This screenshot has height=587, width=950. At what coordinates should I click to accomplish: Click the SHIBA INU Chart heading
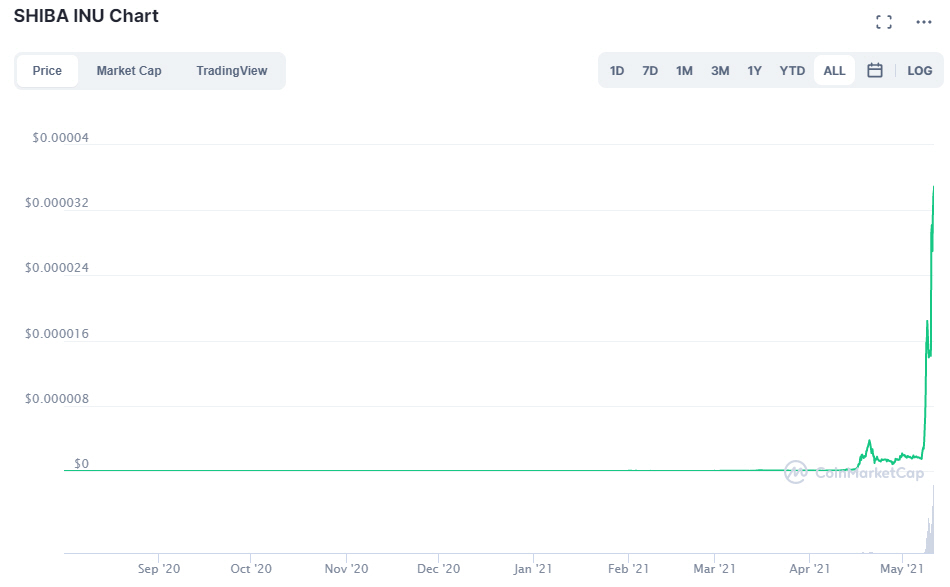pos(86,16)
